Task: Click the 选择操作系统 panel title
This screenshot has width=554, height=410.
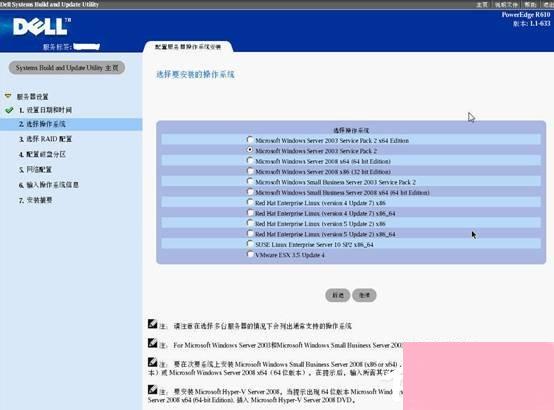Action: coord(351,130)
